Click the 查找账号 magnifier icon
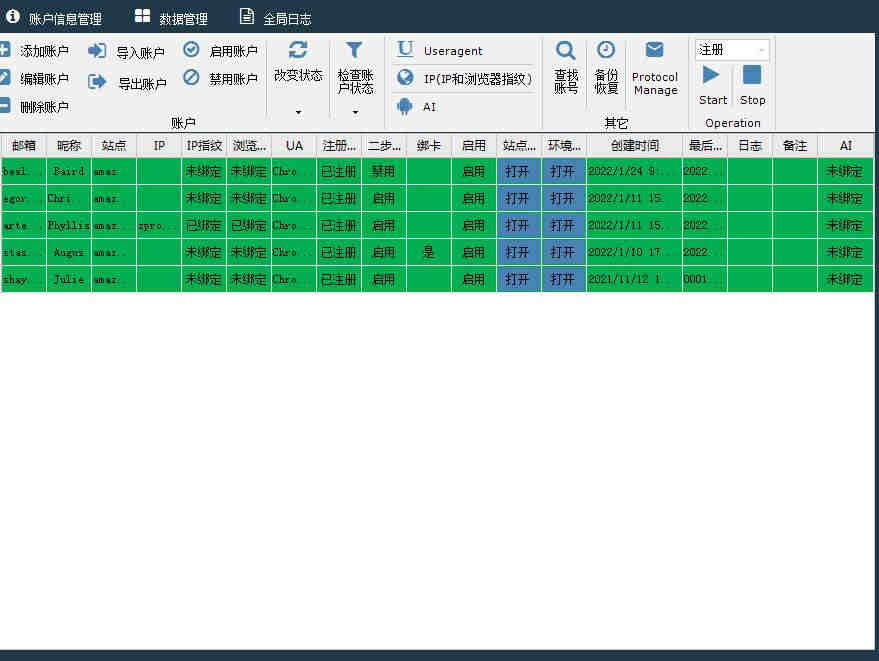Viewport: 879px width, 661px height. tap(565, 51)
